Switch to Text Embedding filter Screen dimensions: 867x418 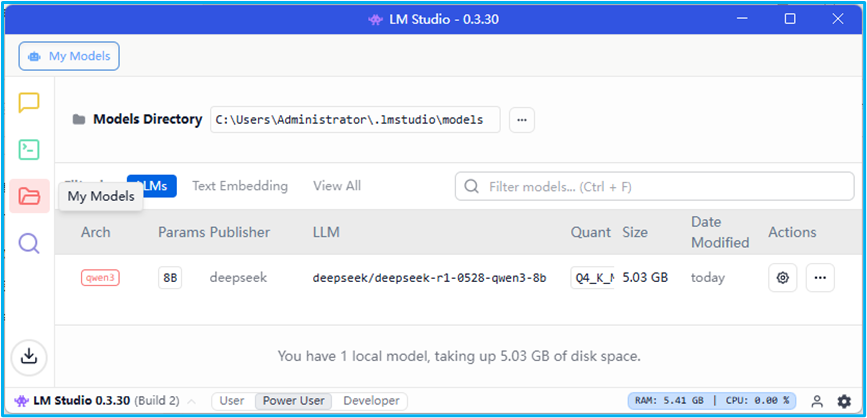240,186
